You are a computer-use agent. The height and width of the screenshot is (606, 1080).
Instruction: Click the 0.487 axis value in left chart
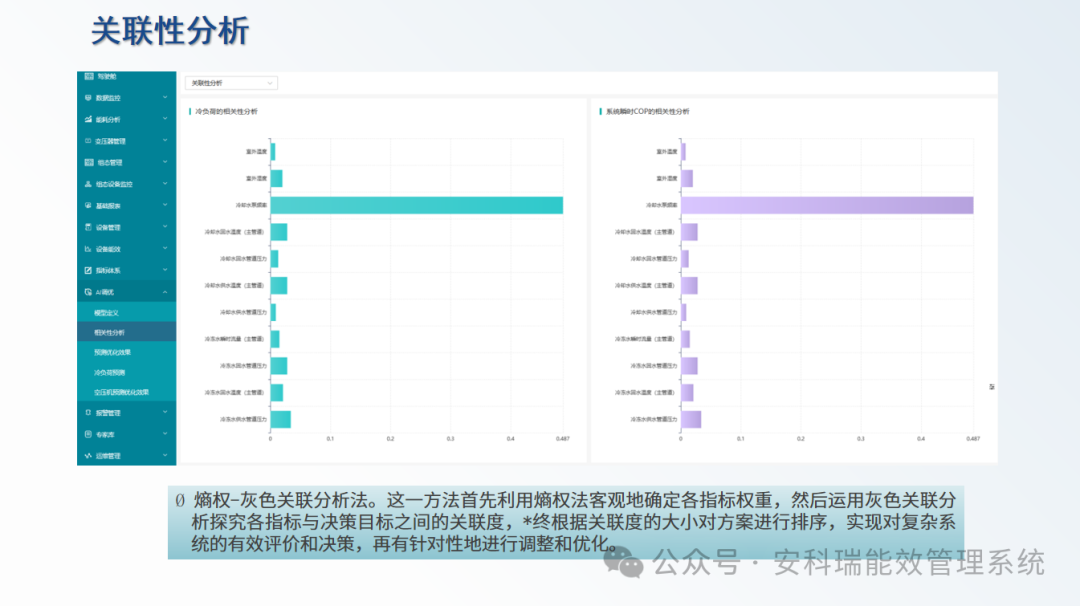tap(563, 439)
